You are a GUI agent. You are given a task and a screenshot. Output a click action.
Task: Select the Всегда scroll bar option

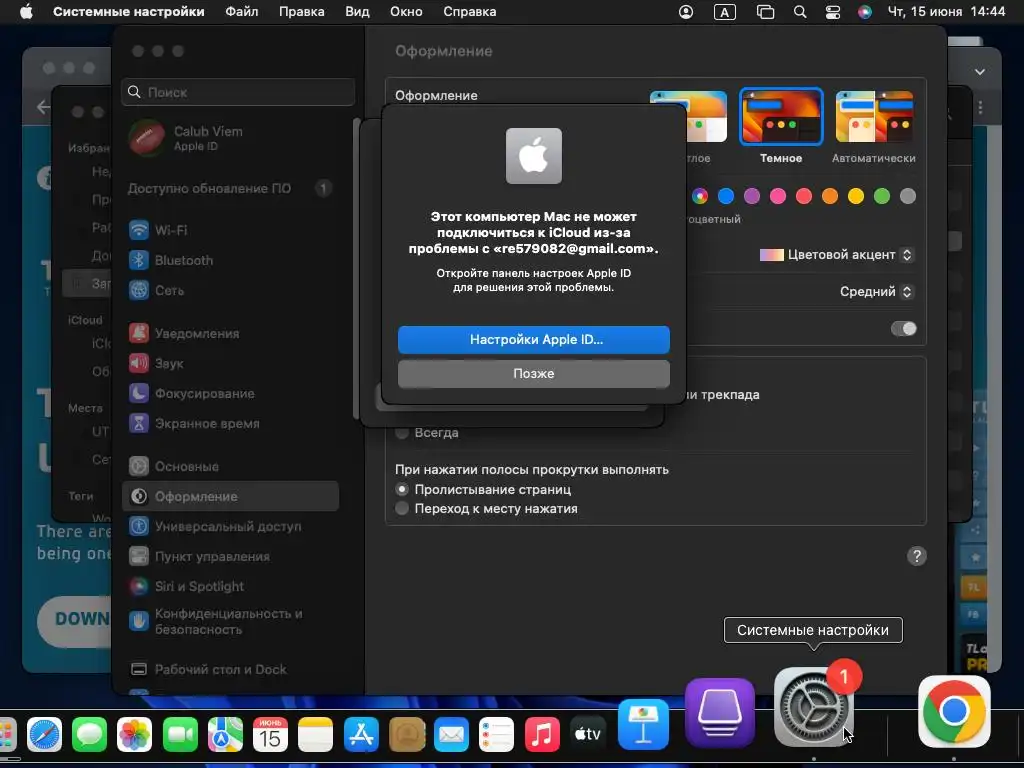(402, 432)
